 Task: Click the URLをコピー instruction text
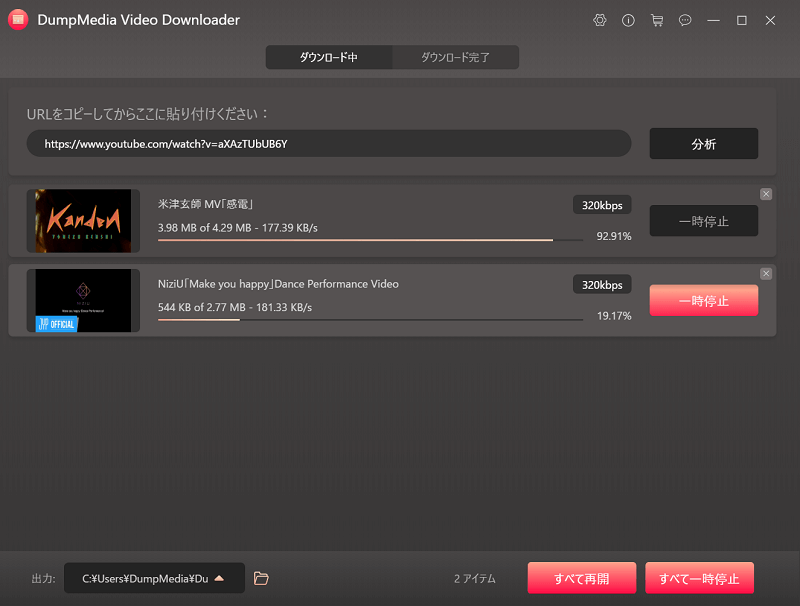[147, 114]
